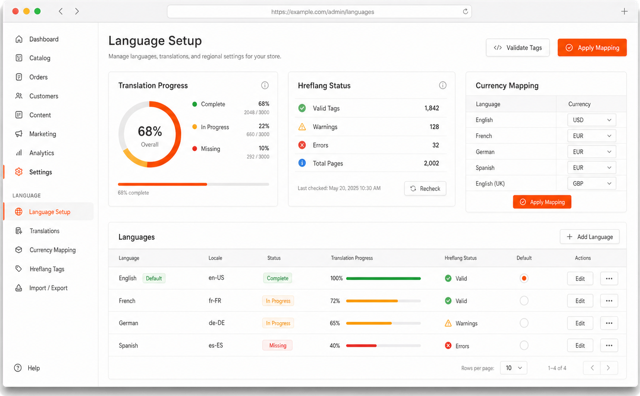
Task: Click the overall 68% complete progress bar
Action: click(x=193, y=184)
